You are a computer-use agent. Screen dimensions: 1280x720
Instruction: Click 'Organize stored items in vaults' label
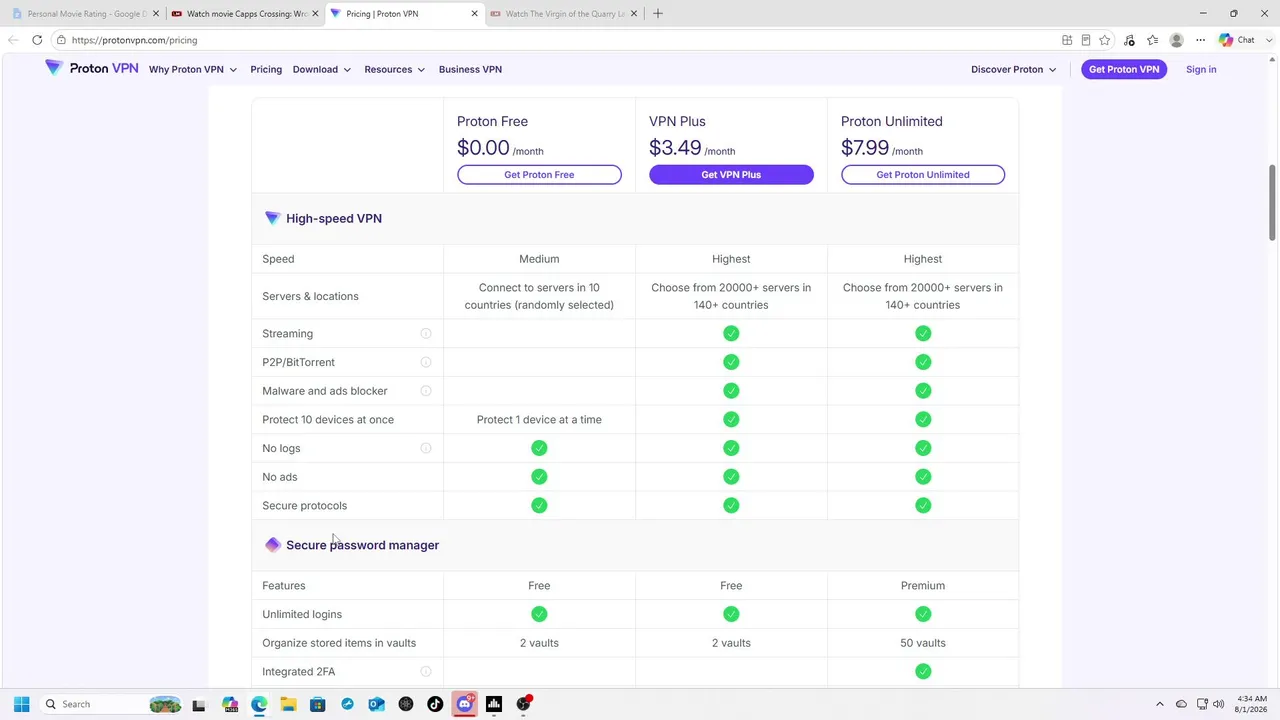pos(339,643)
